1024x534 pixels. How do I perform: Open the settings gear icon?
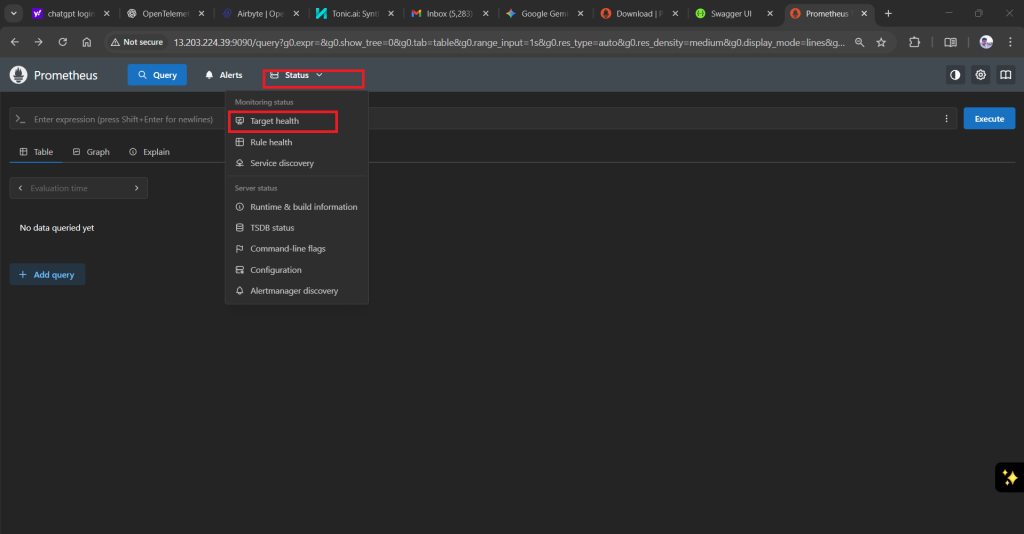pos(980,75)
